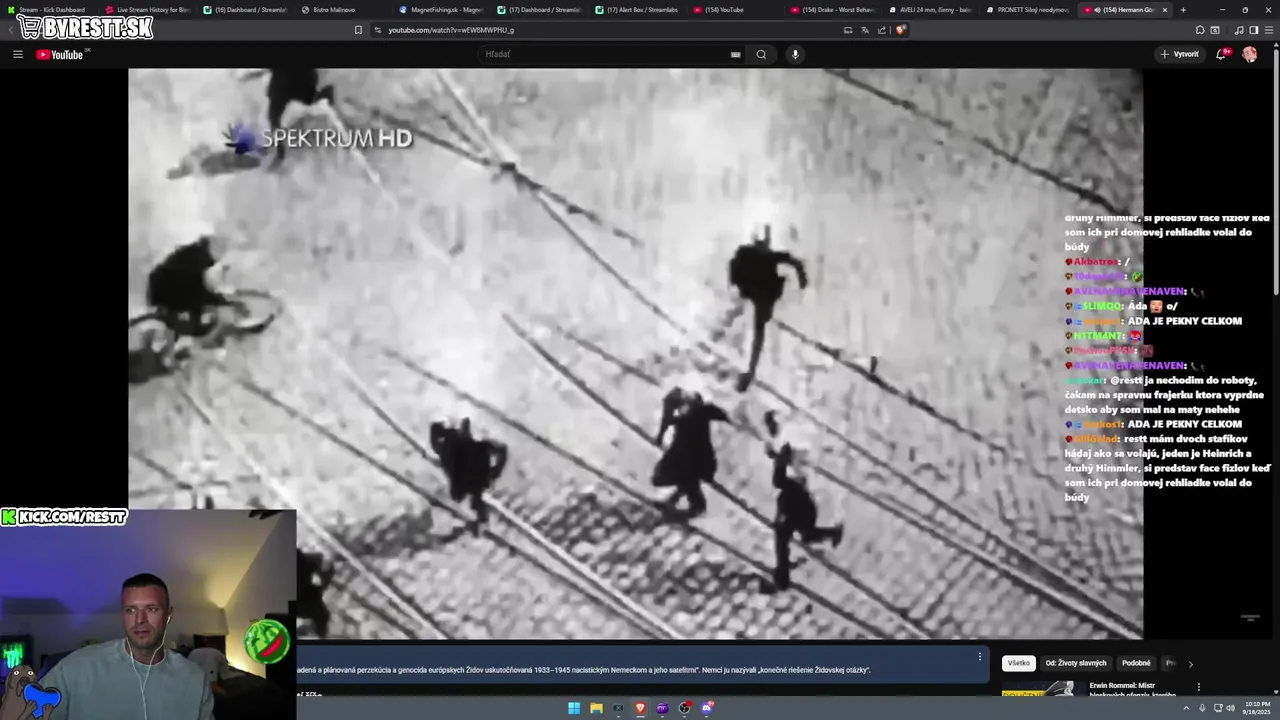Switch to the (154) YouTube tab
The image size is (1280, 720).
[x=734, y=10]
